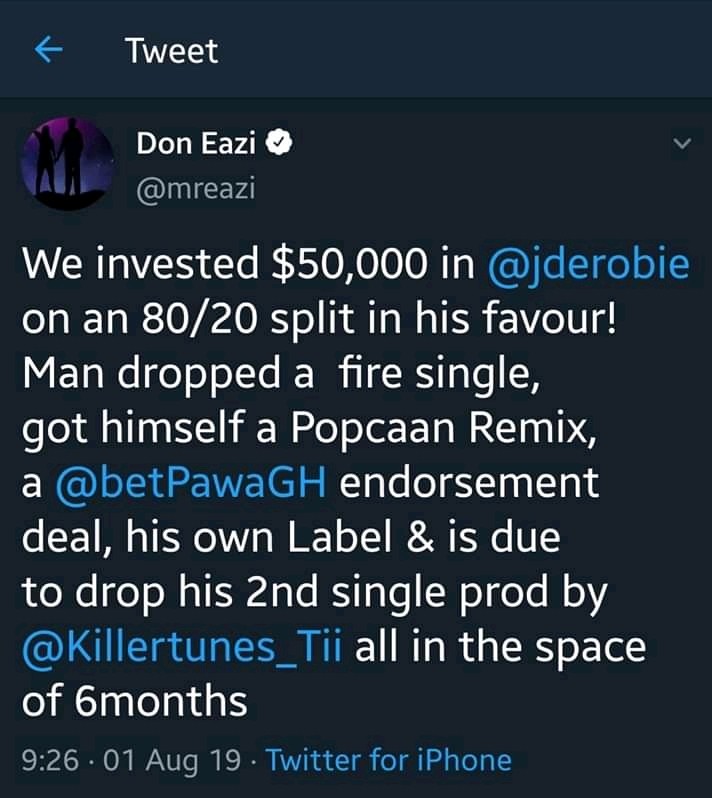Expand the tweet options chevron
Image resolution: width=712 pixels, height=798 pixels.
coord(681,145)
